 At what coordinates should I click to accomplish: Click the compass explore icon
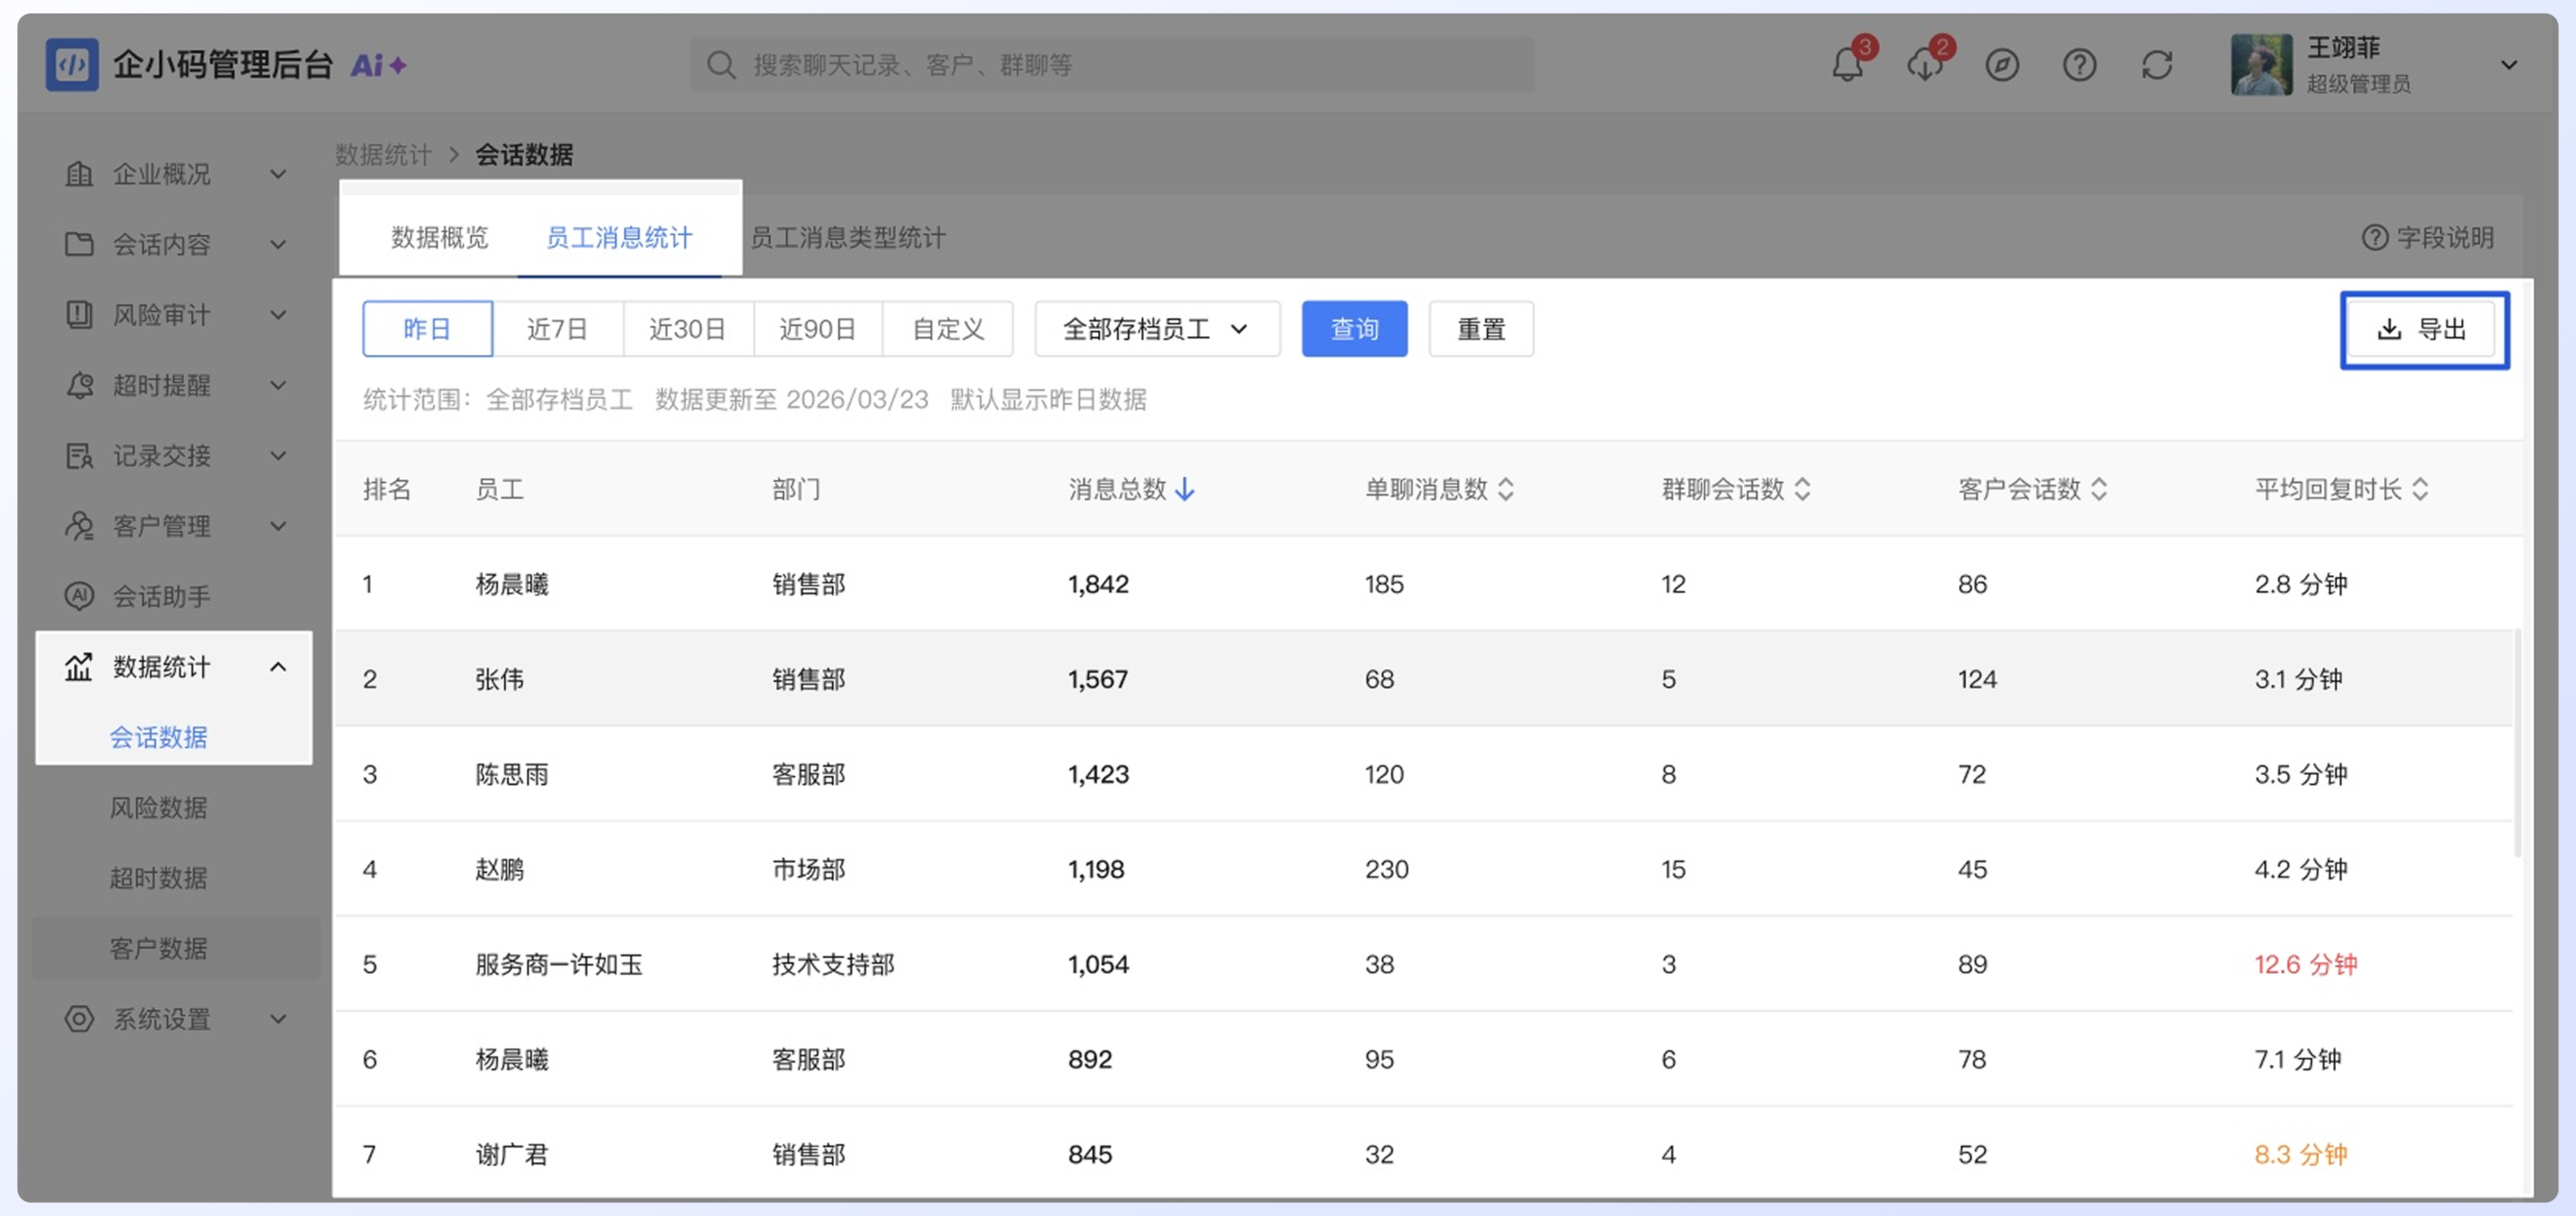point(2002,65)
